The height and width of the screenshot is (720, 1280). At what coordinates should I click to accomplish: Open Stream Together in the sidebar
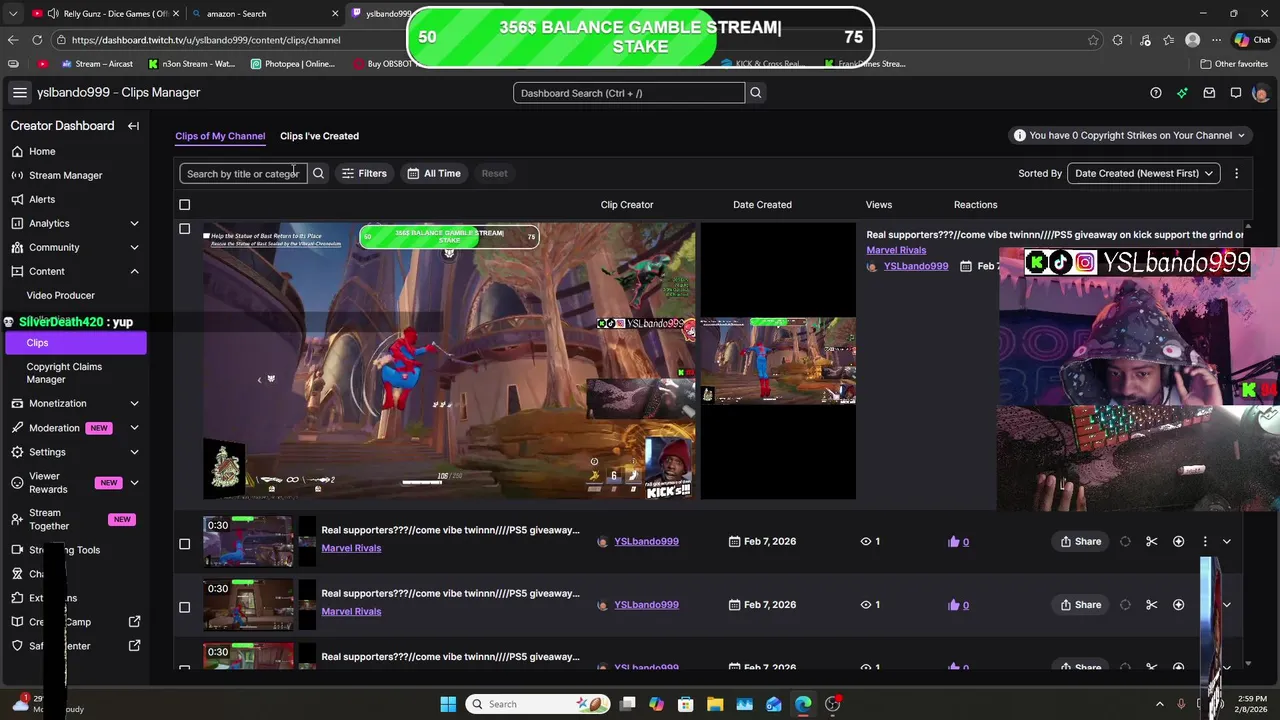click(x=75, y=519)
